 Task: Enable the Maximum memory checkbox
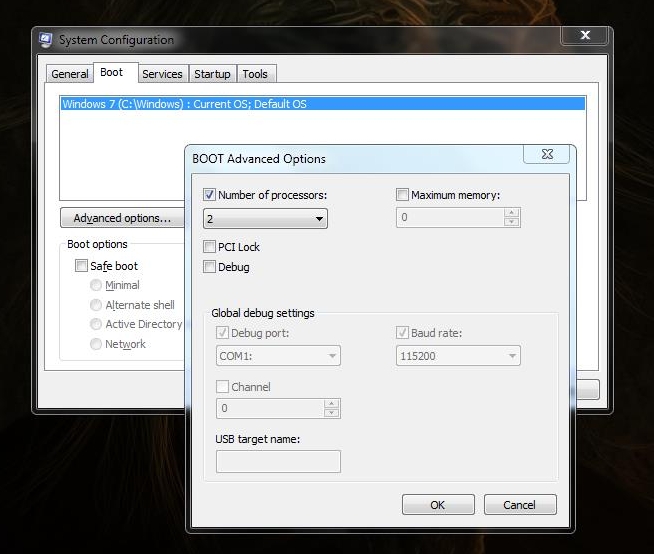[x=402, y=194]
